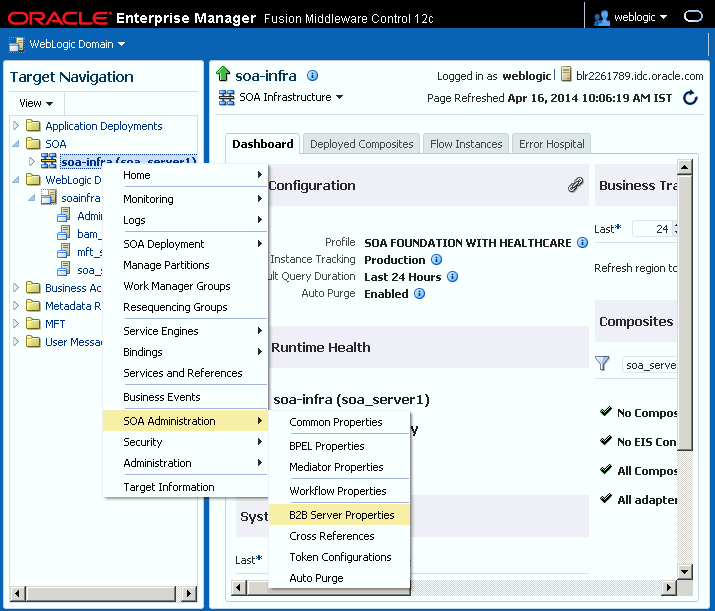This screenshot has height=611, width=715.
Task: Click the page refresh icon
Action: click(x=690, y=98)
